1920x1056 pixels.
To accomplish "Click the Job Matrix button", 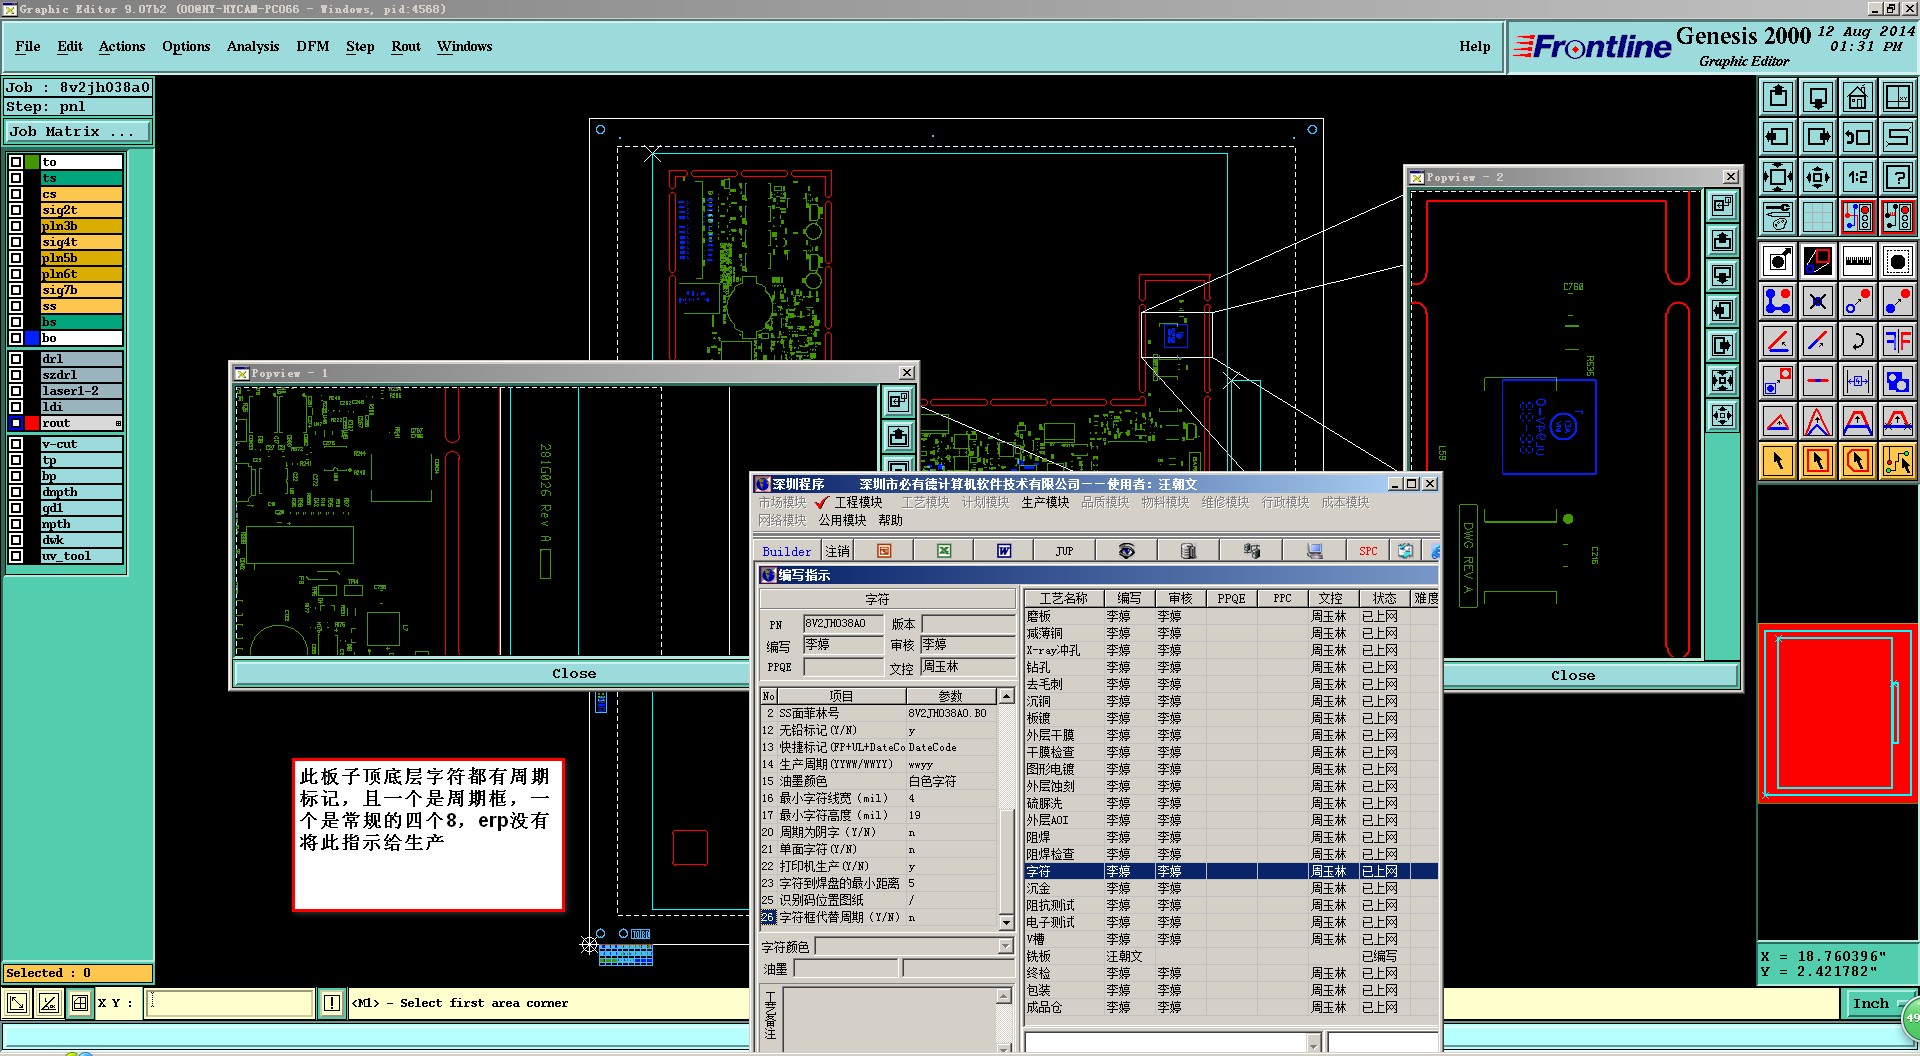I will click(78, 132).
